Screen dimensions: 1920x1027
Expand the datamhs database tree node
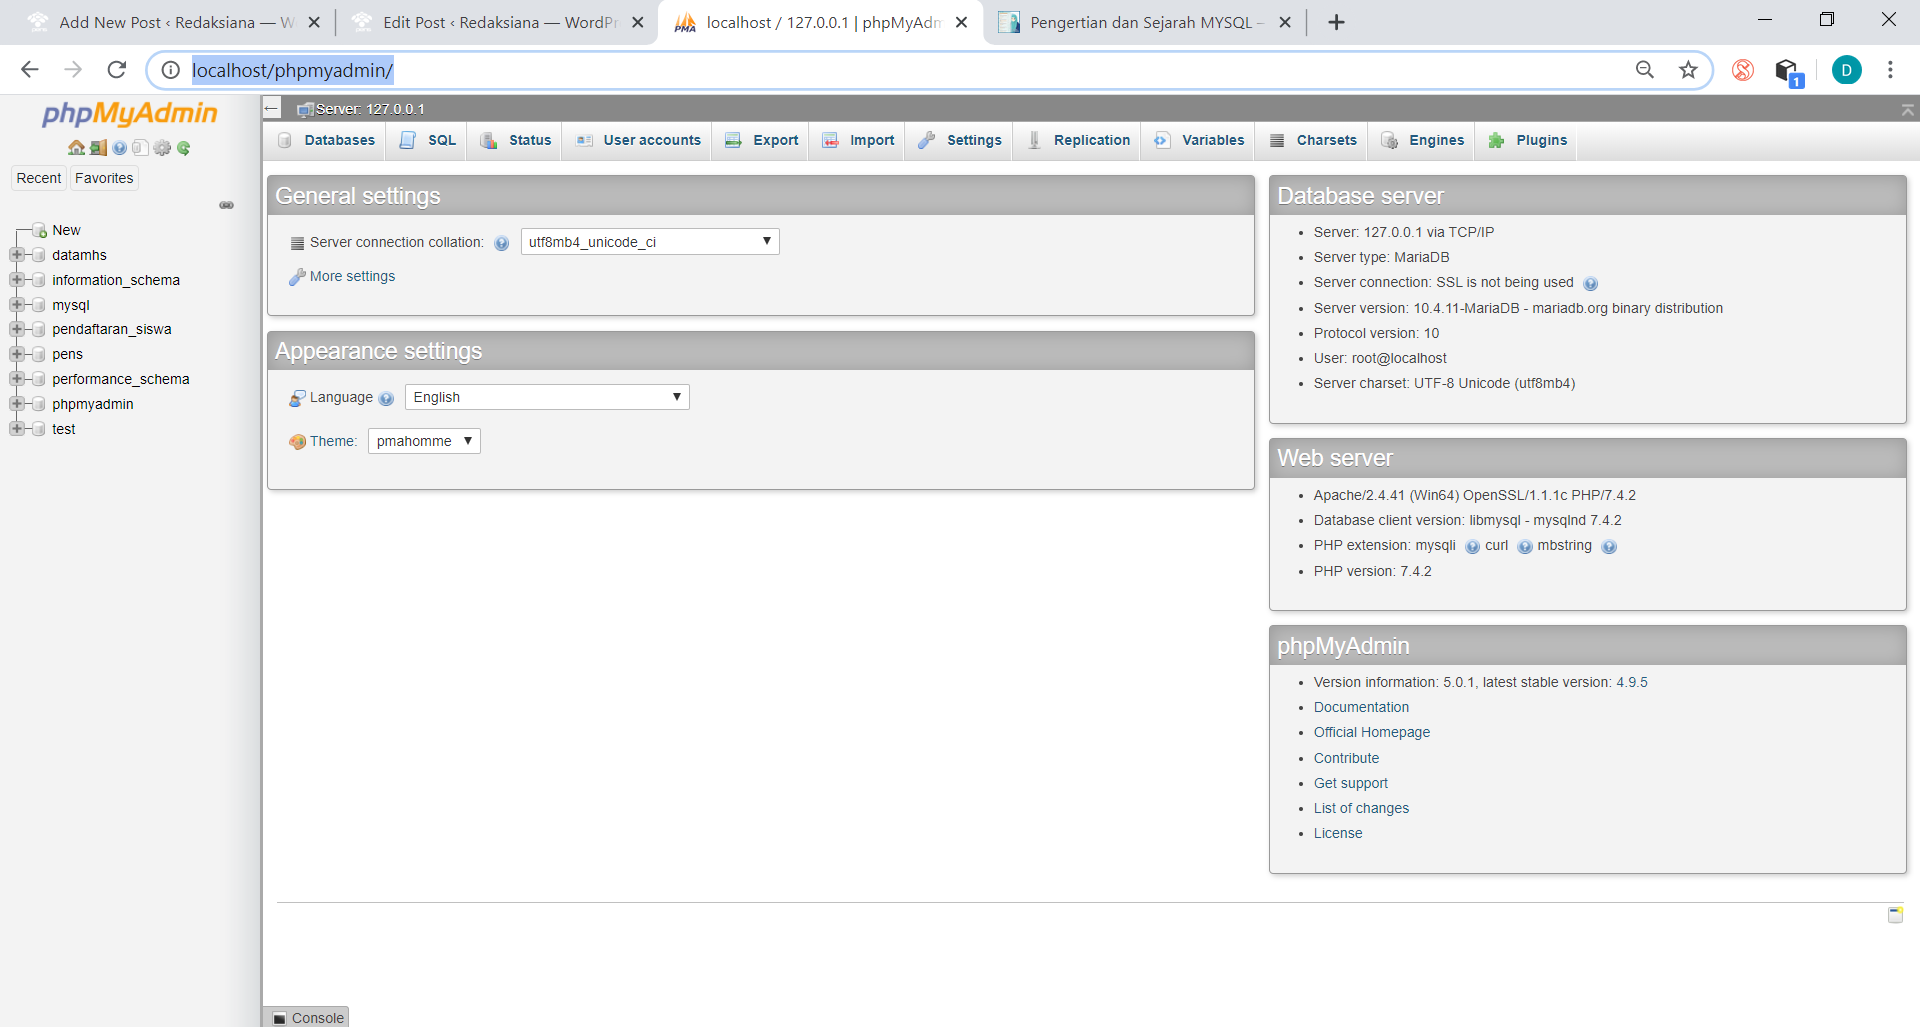click(x=17, y=255)
